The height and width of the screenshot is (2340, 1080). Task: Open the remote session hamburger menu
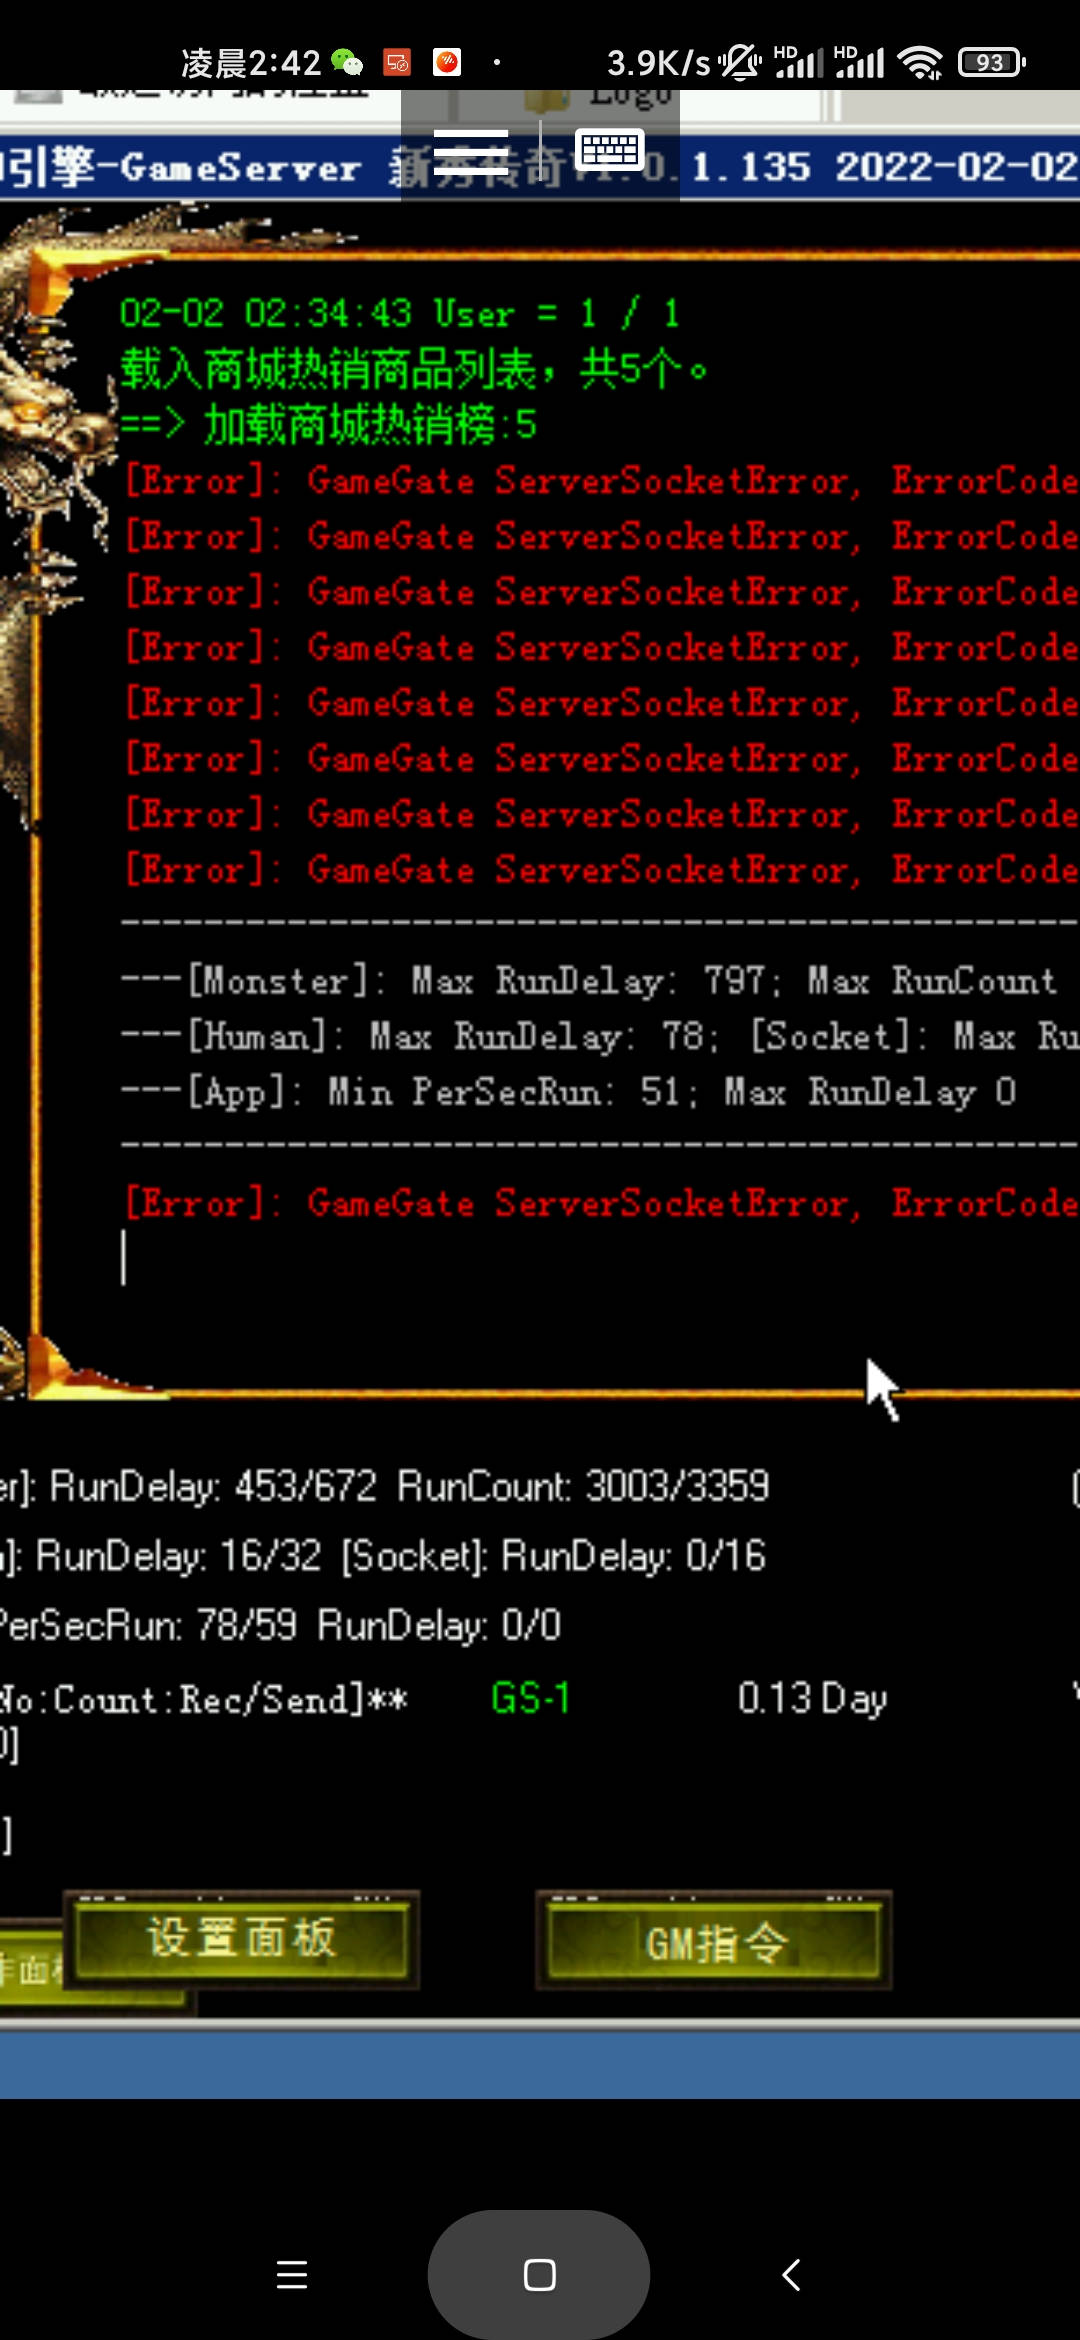pos(470,152)
